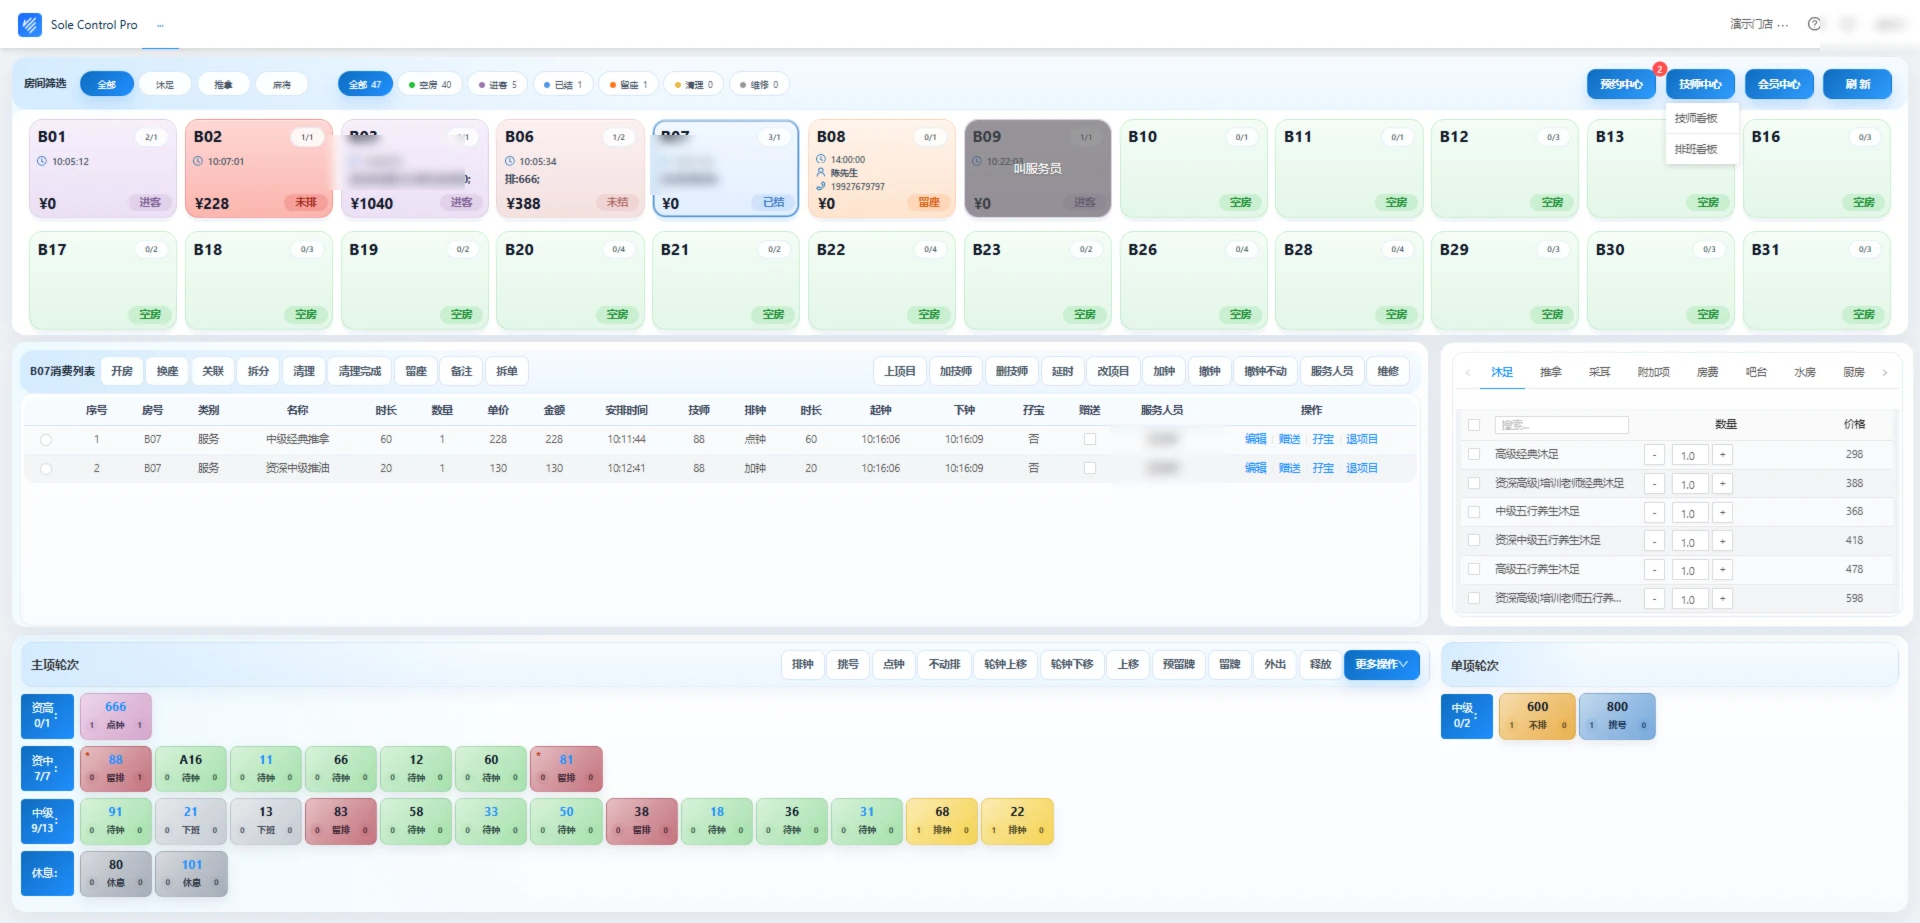Click the 刷新 refresh button
The height and width of the screenshot is (923, 1920).
pos(1857,84)
